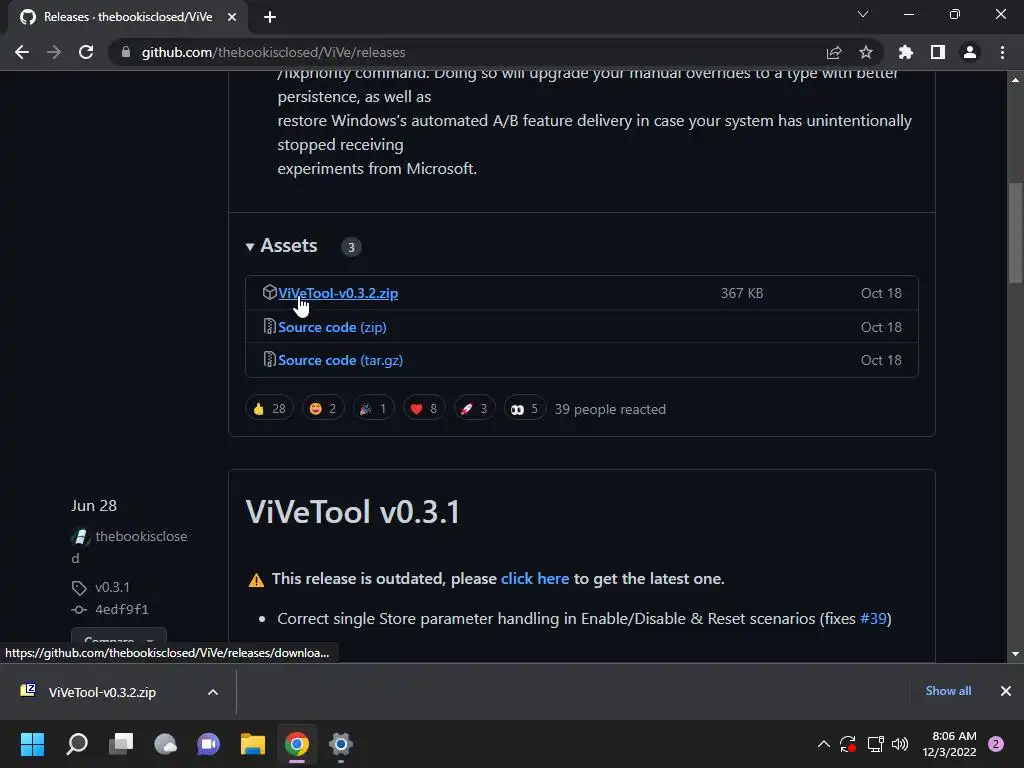Image resolution: width=1024 pixels, height=768 pixels.
Task: Collapse the Assets section
Action: 281,246
